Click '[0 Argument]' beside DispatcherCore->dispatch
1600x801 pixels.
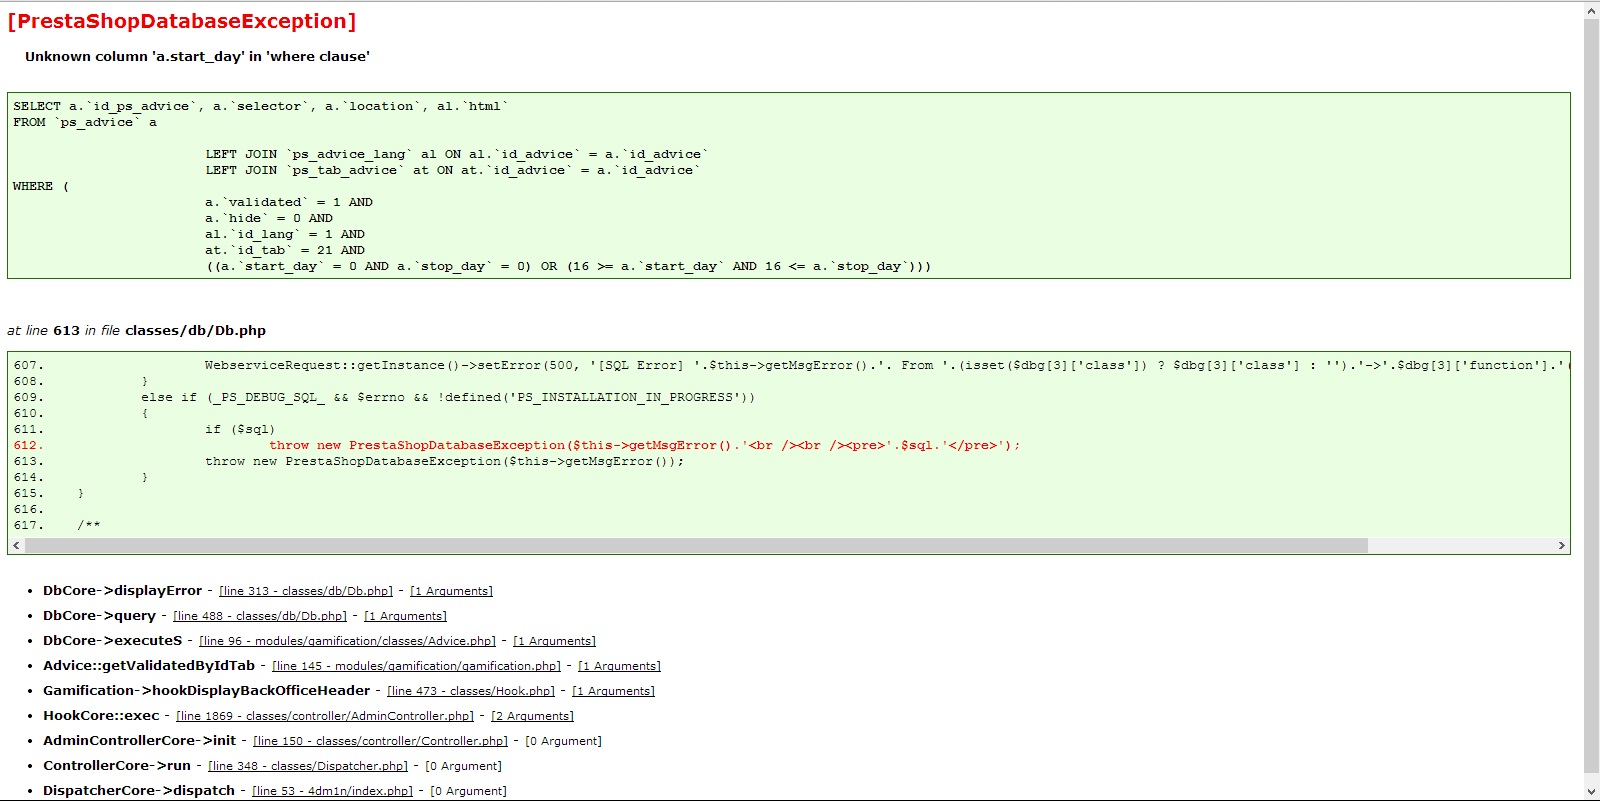(468, 791)
